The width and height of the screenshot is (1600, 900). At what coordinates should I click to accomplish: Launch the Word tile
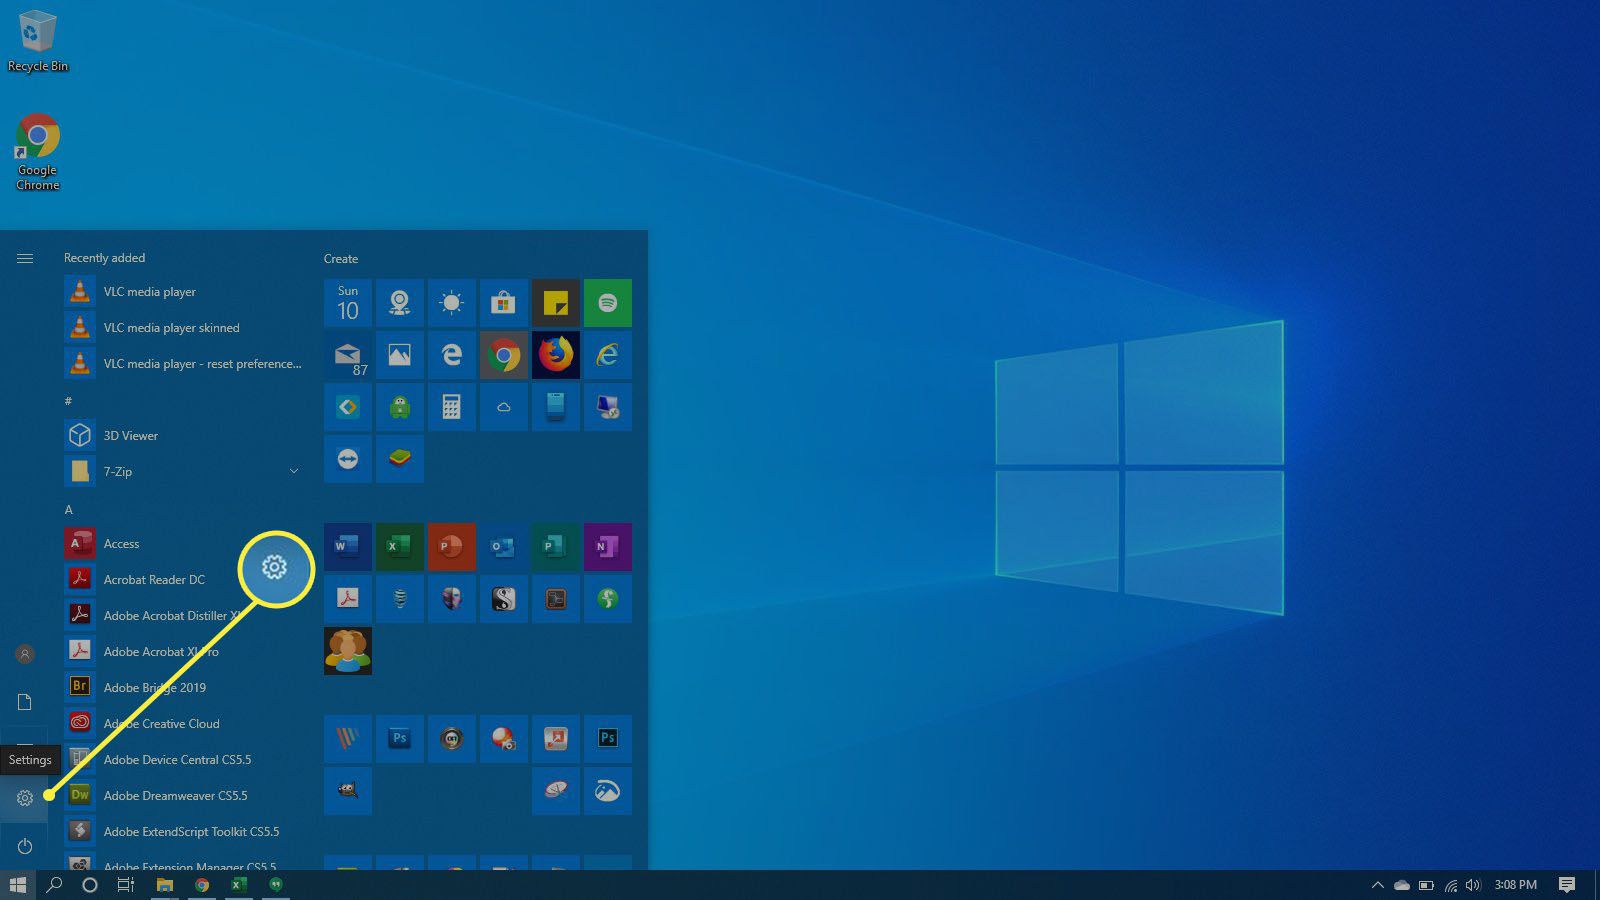(x=348, y=547)
